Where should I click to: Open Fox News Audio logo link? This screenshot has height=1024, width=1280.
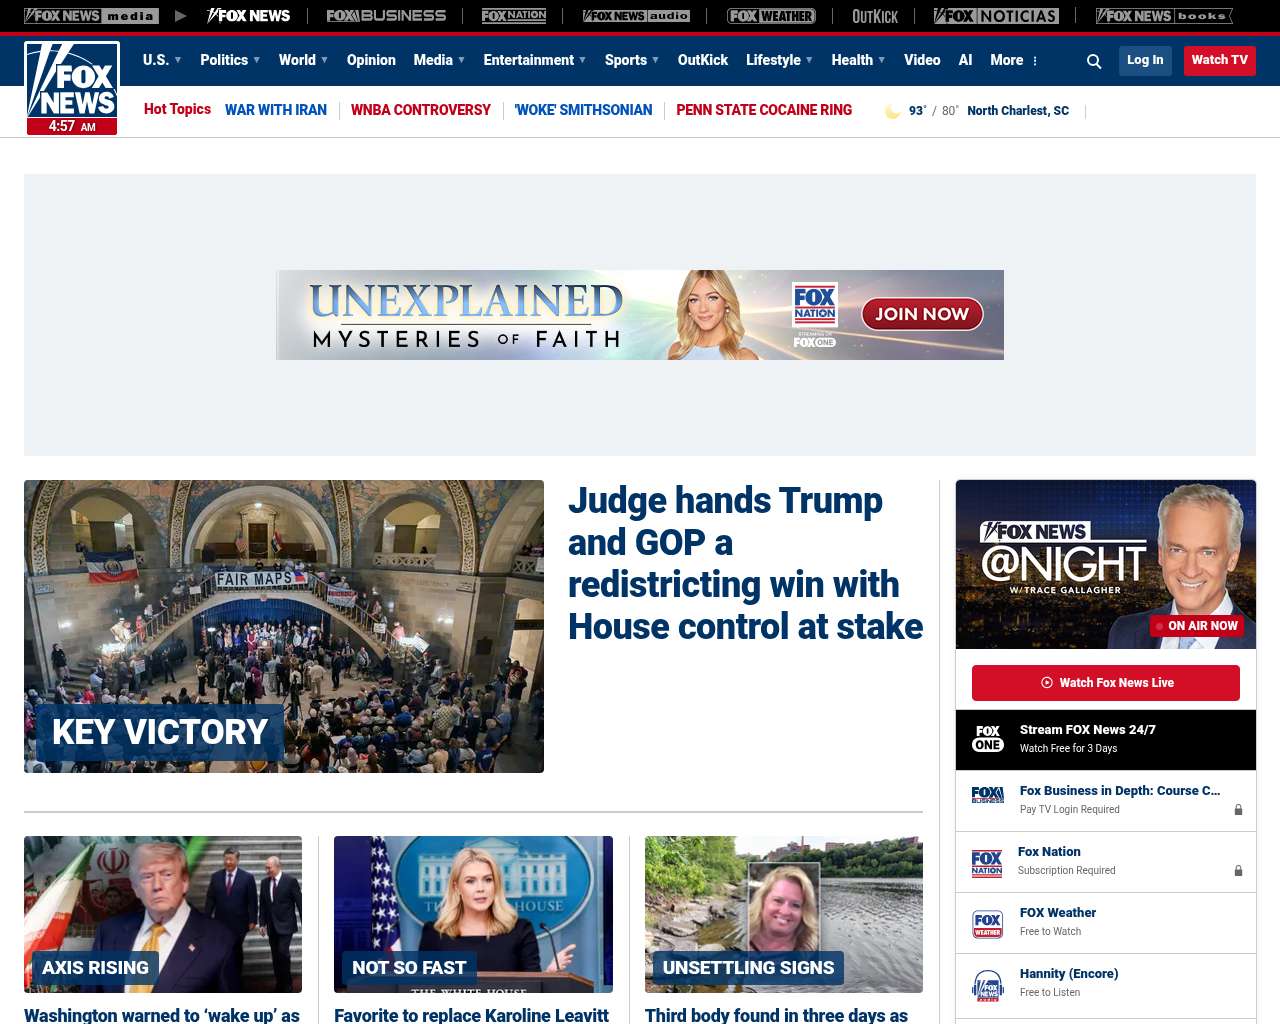tap(636, 16)
